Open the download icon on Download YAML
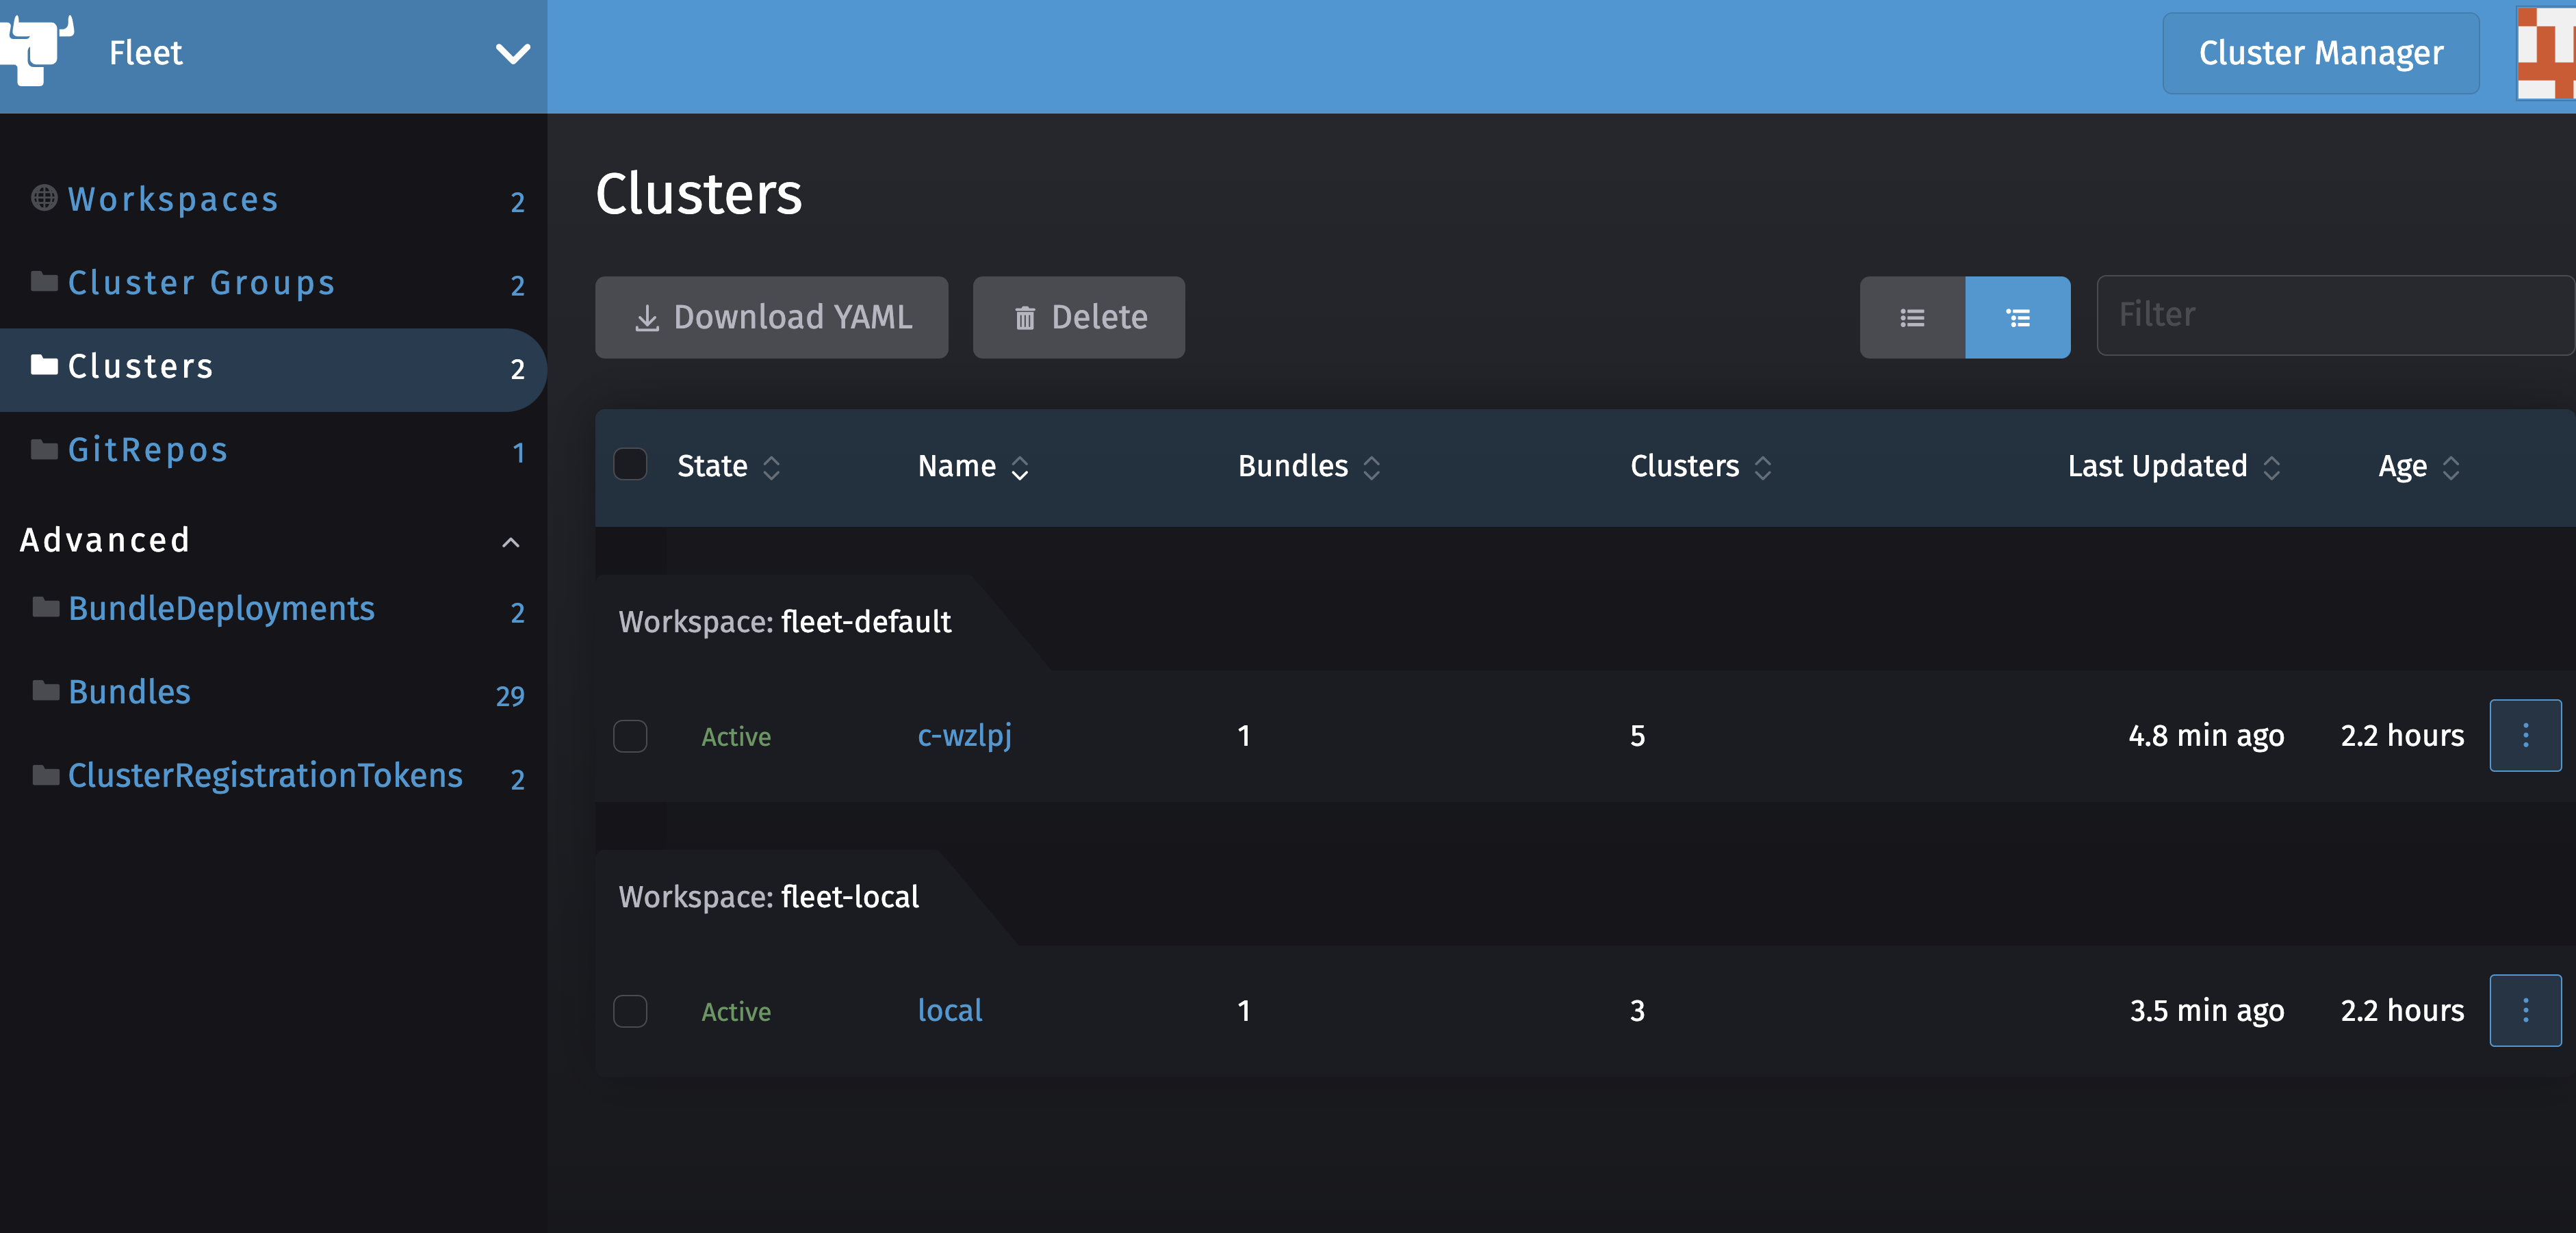This screenshot has width=2576, height=1233. pyautogui.click(x=646, y=317)
